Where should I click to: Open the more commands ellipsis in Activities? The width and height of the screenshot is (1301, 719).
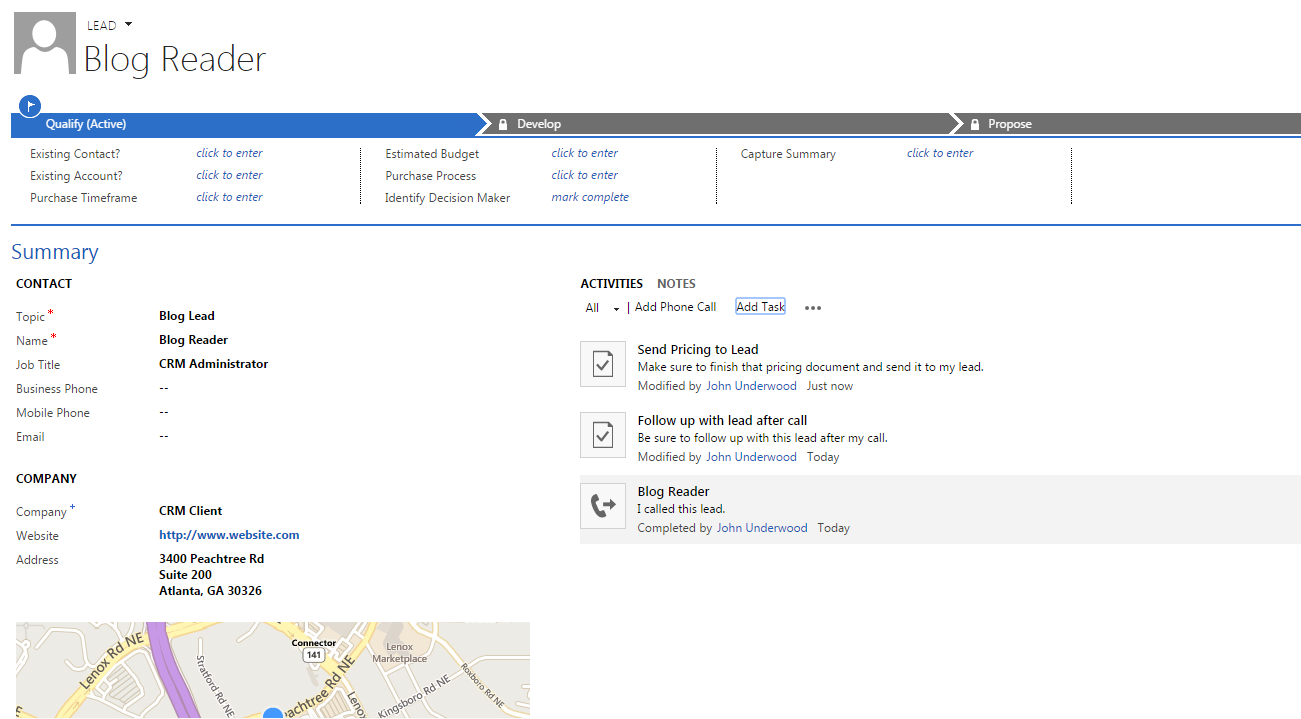812,308
